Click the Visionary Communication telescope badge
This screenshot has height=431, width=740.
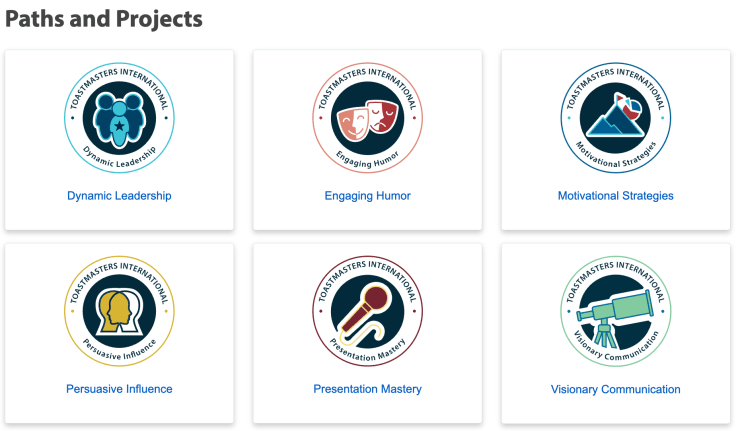[615, 311]
